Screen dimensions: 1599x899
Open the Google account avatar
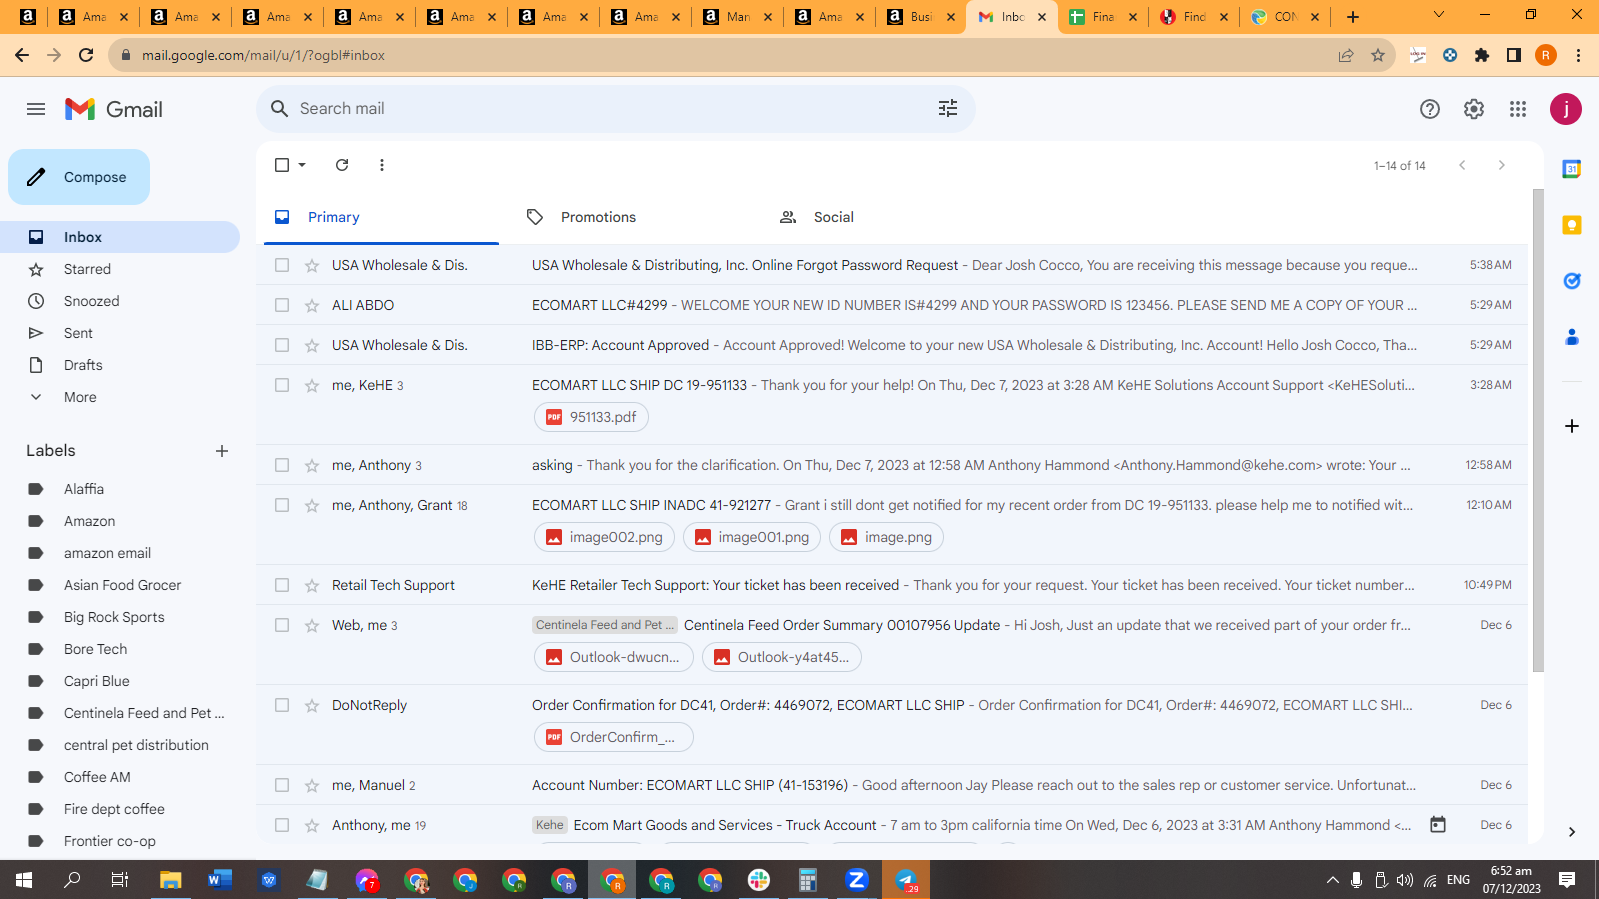pyautogui.click(x=1566, y=109)
